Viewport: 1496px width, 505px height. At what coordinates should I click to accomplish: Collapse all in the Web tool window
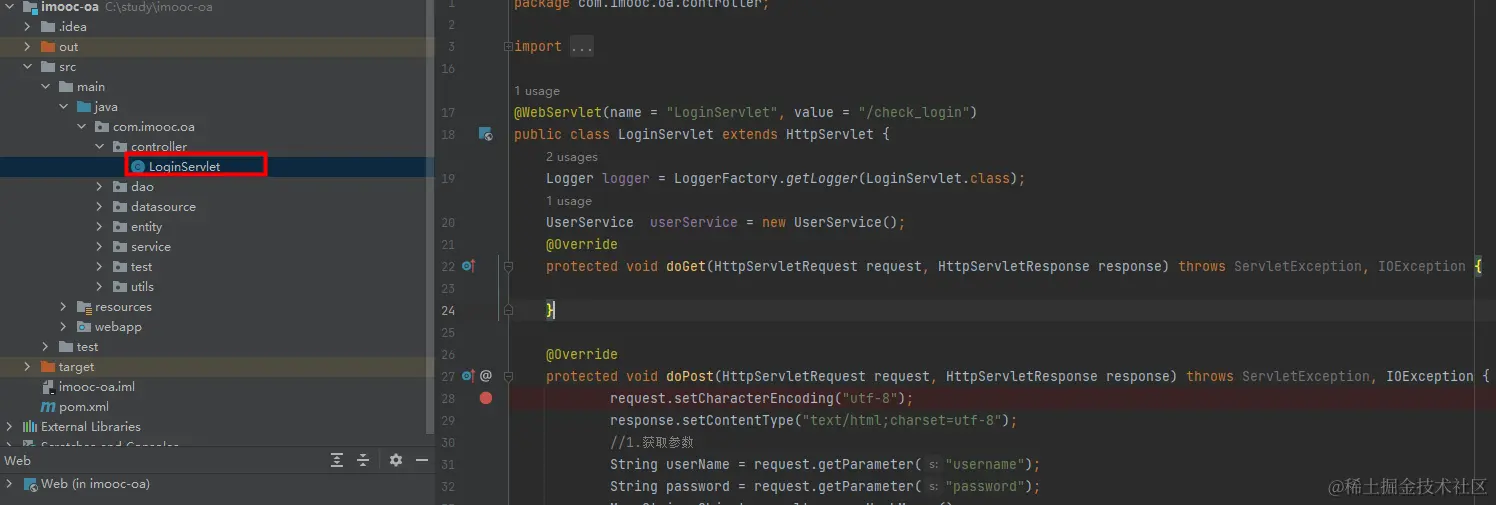coord(363,460)
